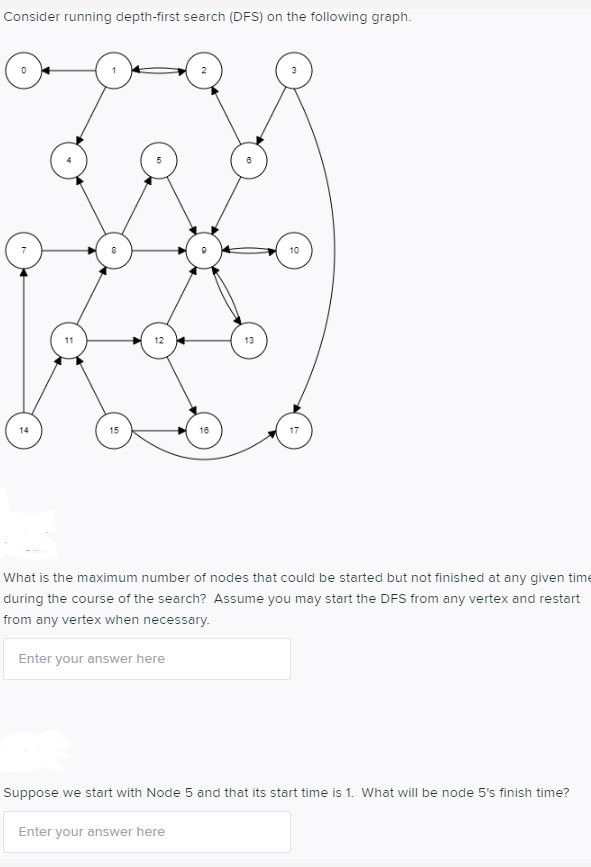Click node 1 at the top
Image resolution: width=591 pixels, height=867 pixels.
click(x=114, y=70)
